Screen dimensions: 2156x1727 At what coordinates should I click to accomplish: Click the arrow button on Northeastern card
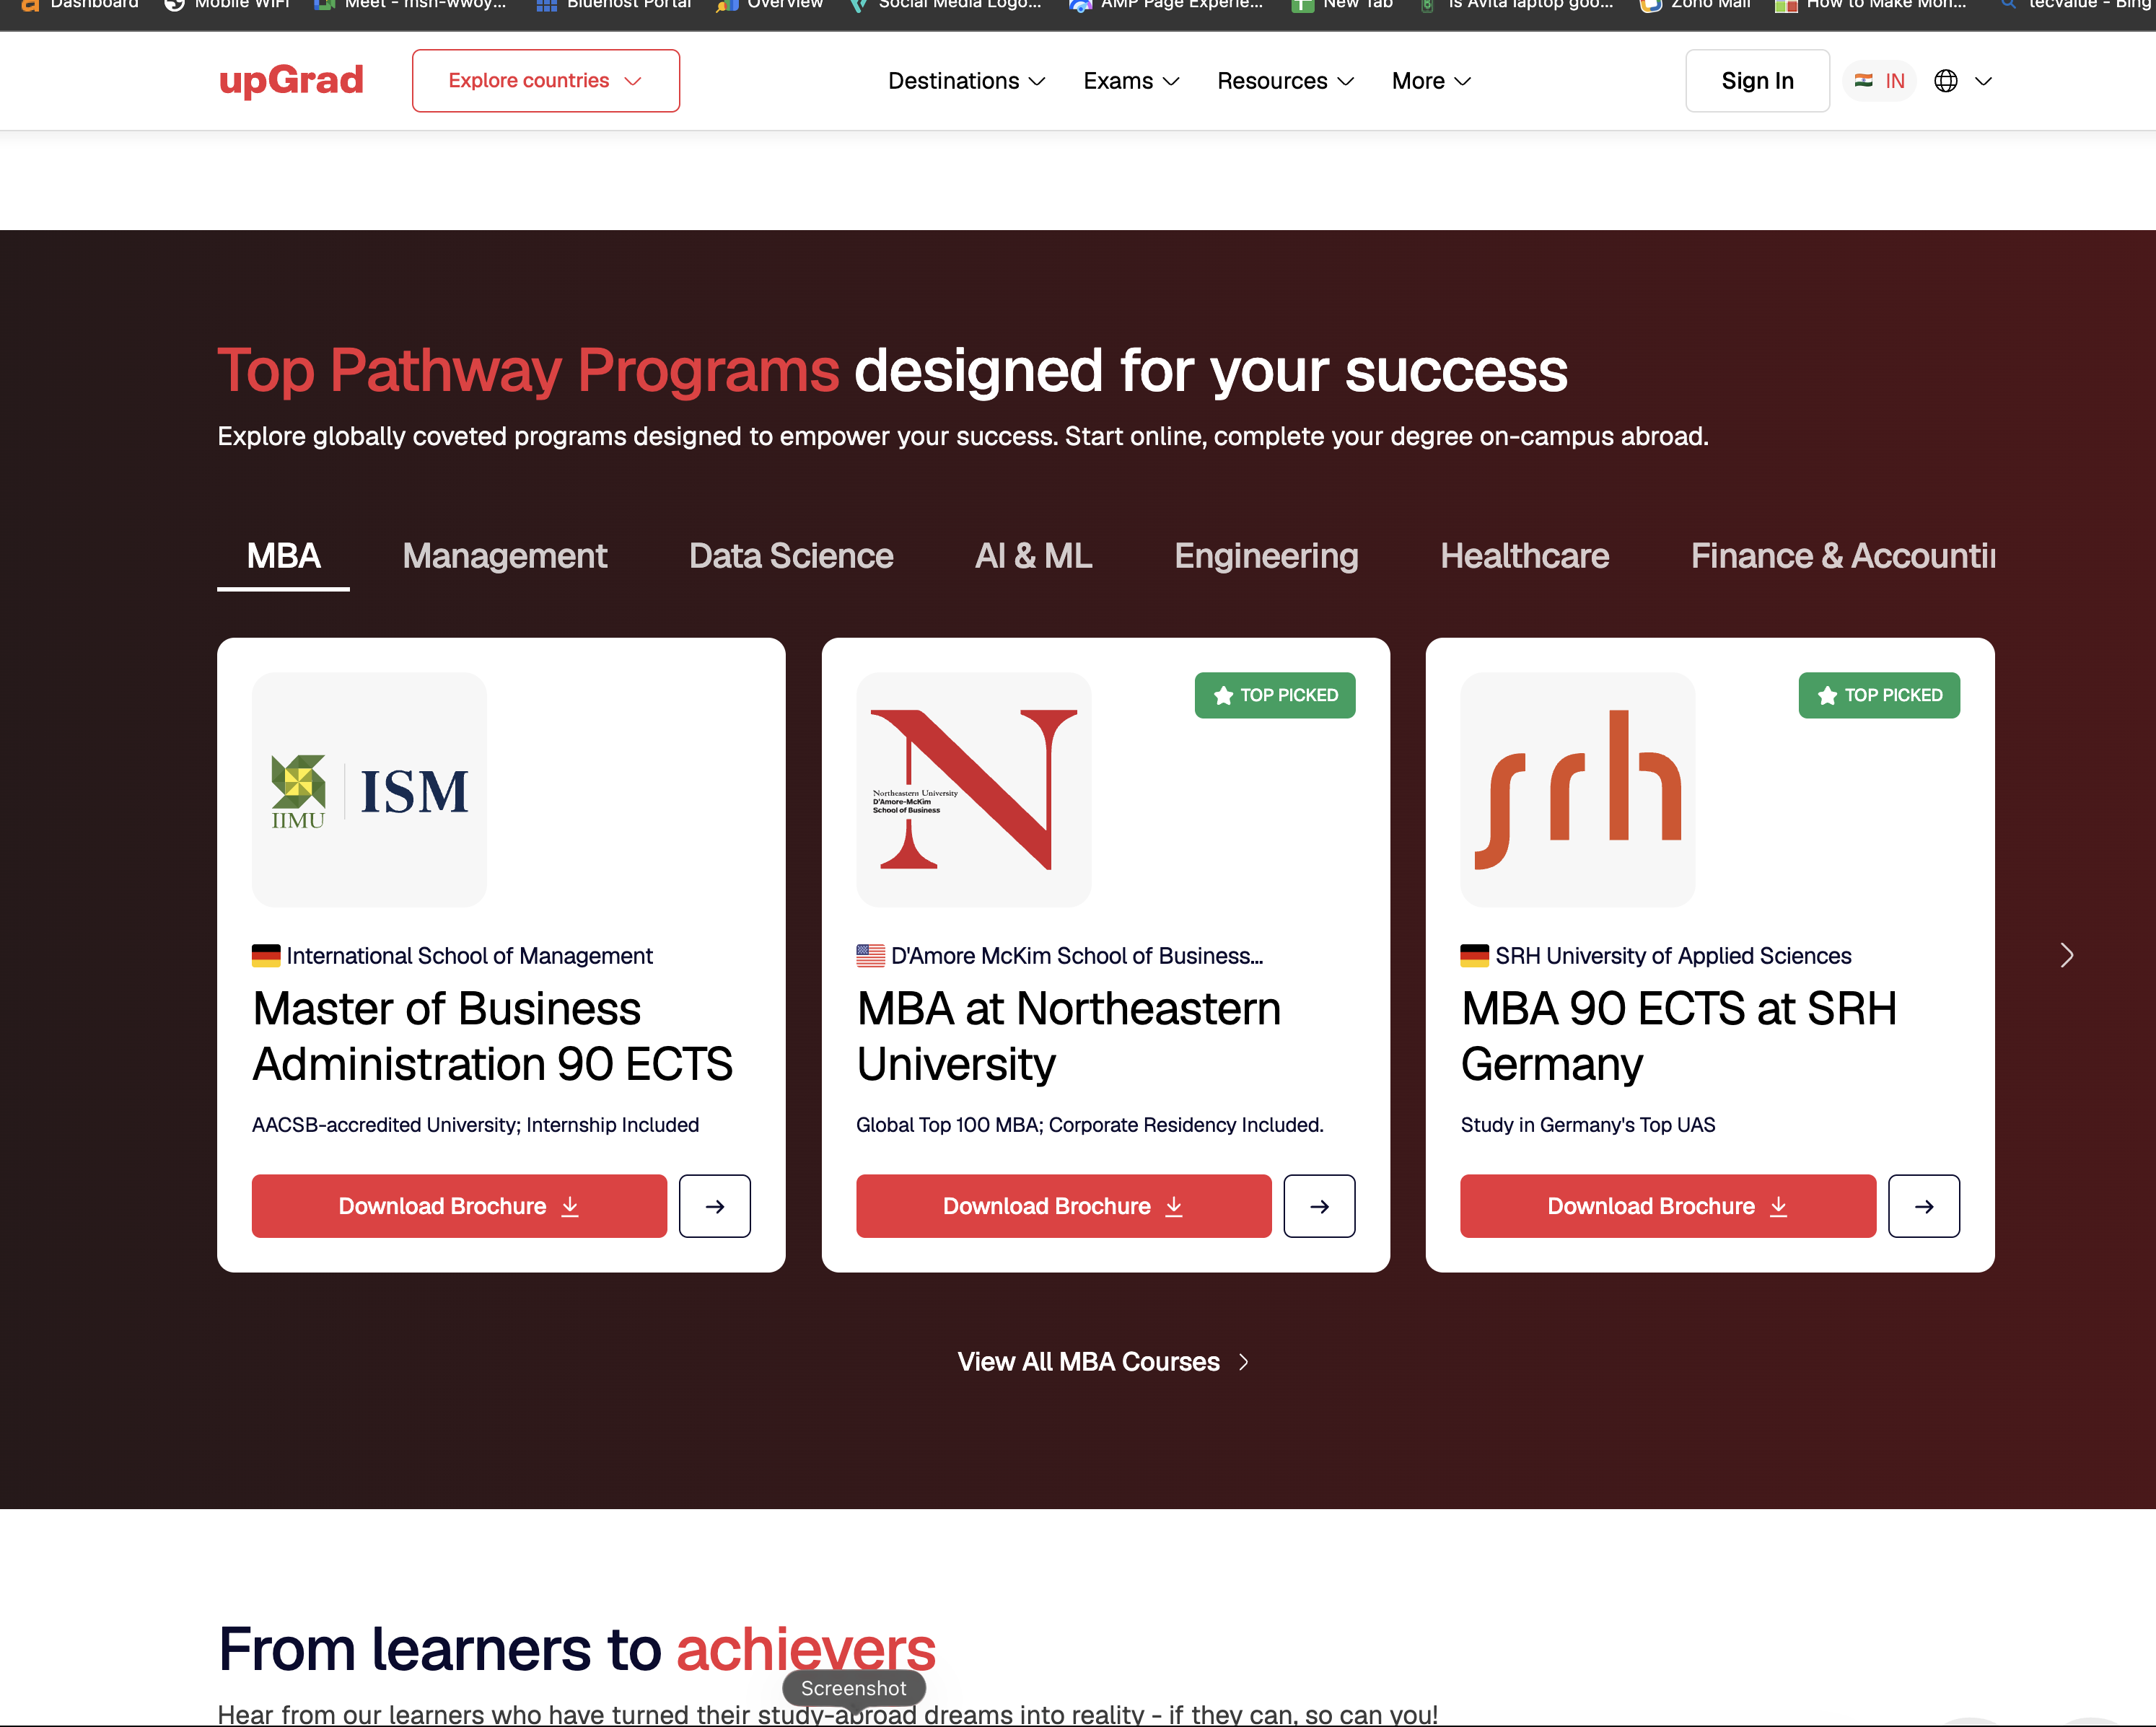[1319, 1206]
